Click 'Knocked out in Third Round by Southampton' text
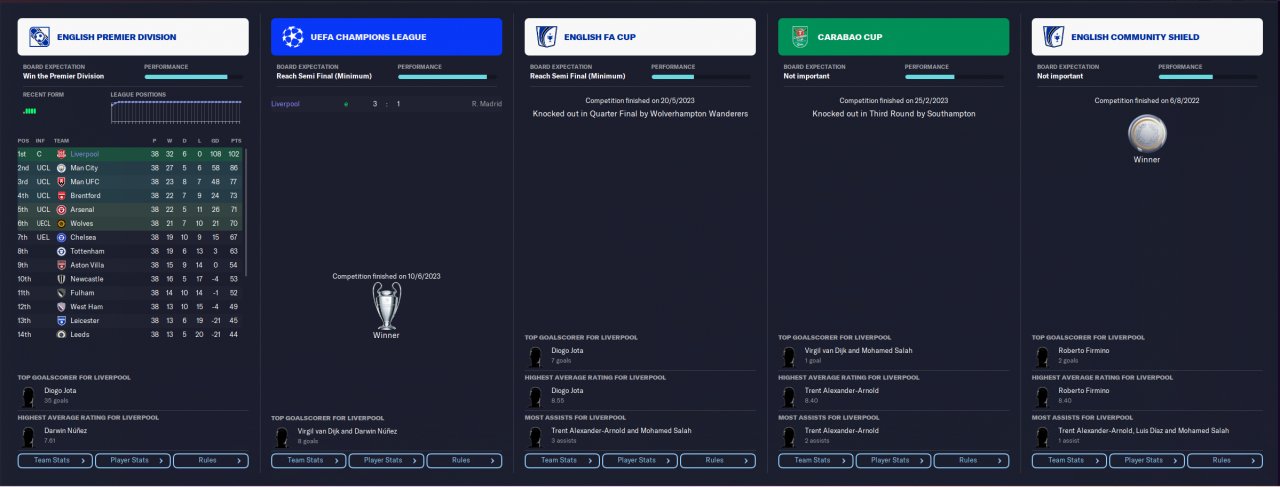Screen dimensions: 1280x487 893,114
